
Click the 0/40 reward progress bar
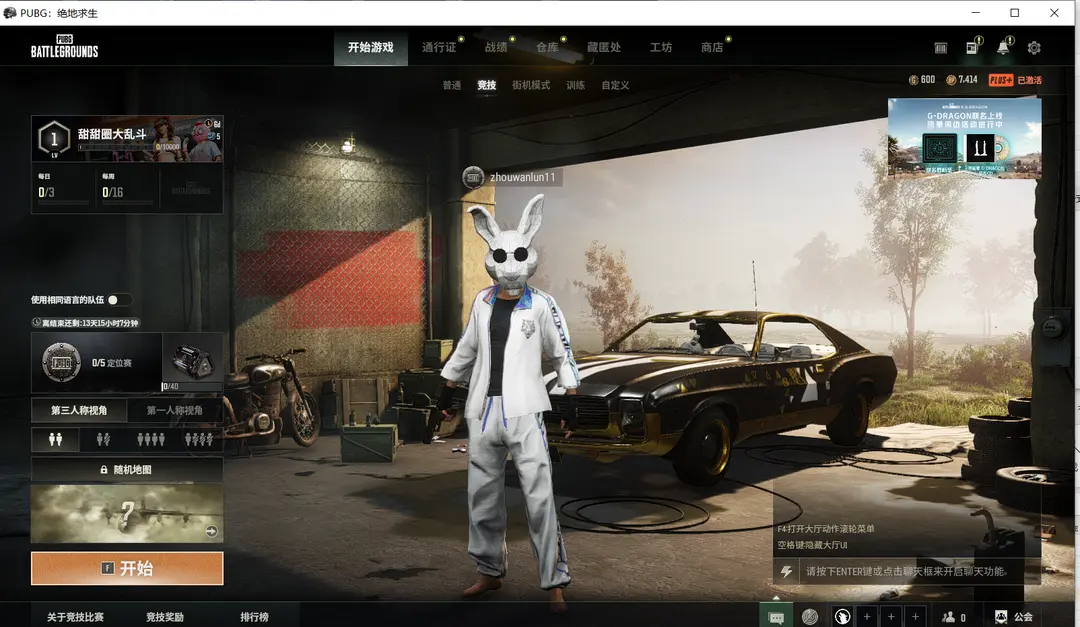point(192,387)
